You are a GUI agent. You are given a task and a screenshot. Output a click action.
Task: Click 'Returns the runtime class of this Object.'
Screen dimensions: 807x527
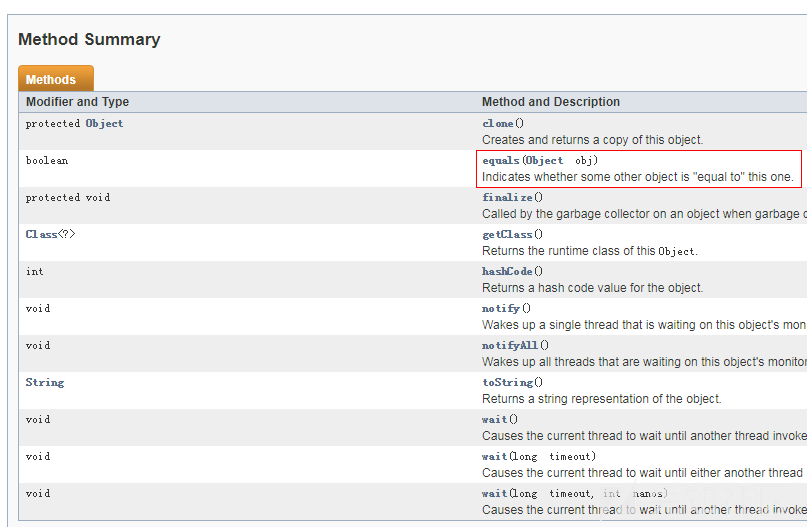pyautogui.click(x=590, y=251)
